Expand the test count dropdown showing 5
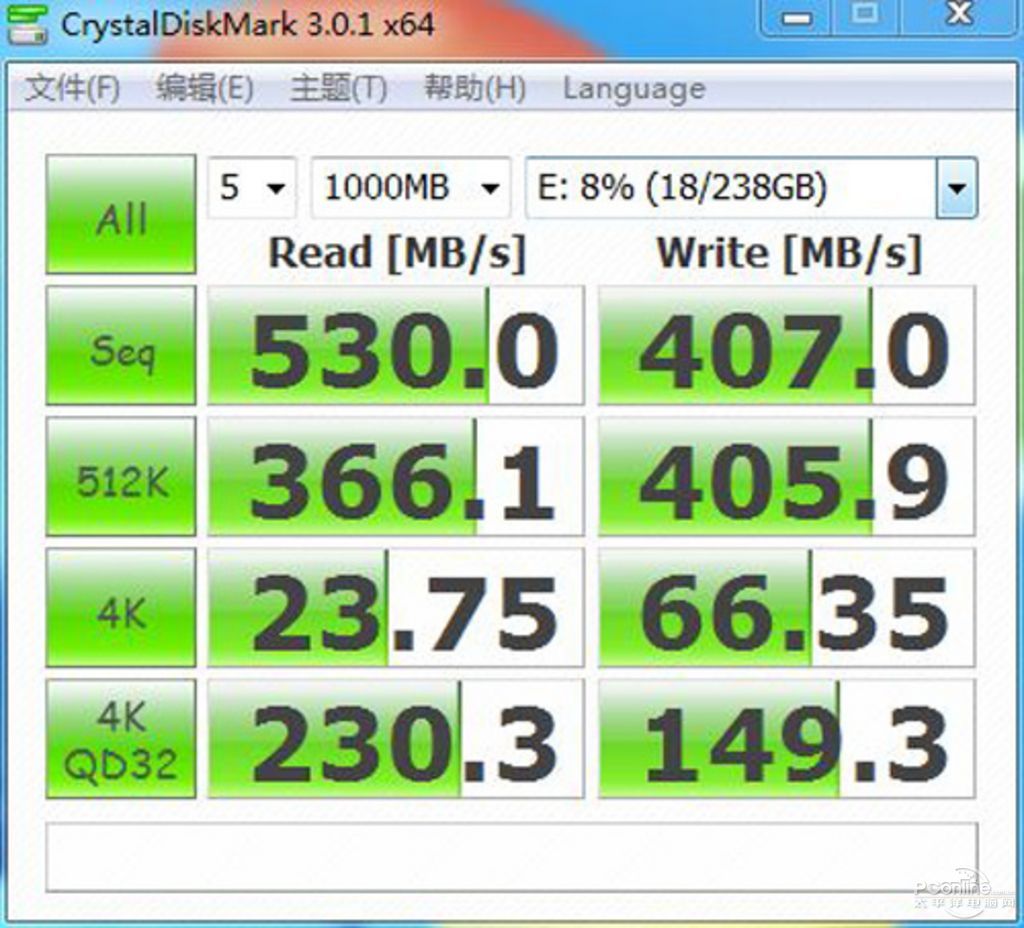Image resolution: width=1024 pixels, height=928 pixels. pyautogui.click(x=252, y=188)
